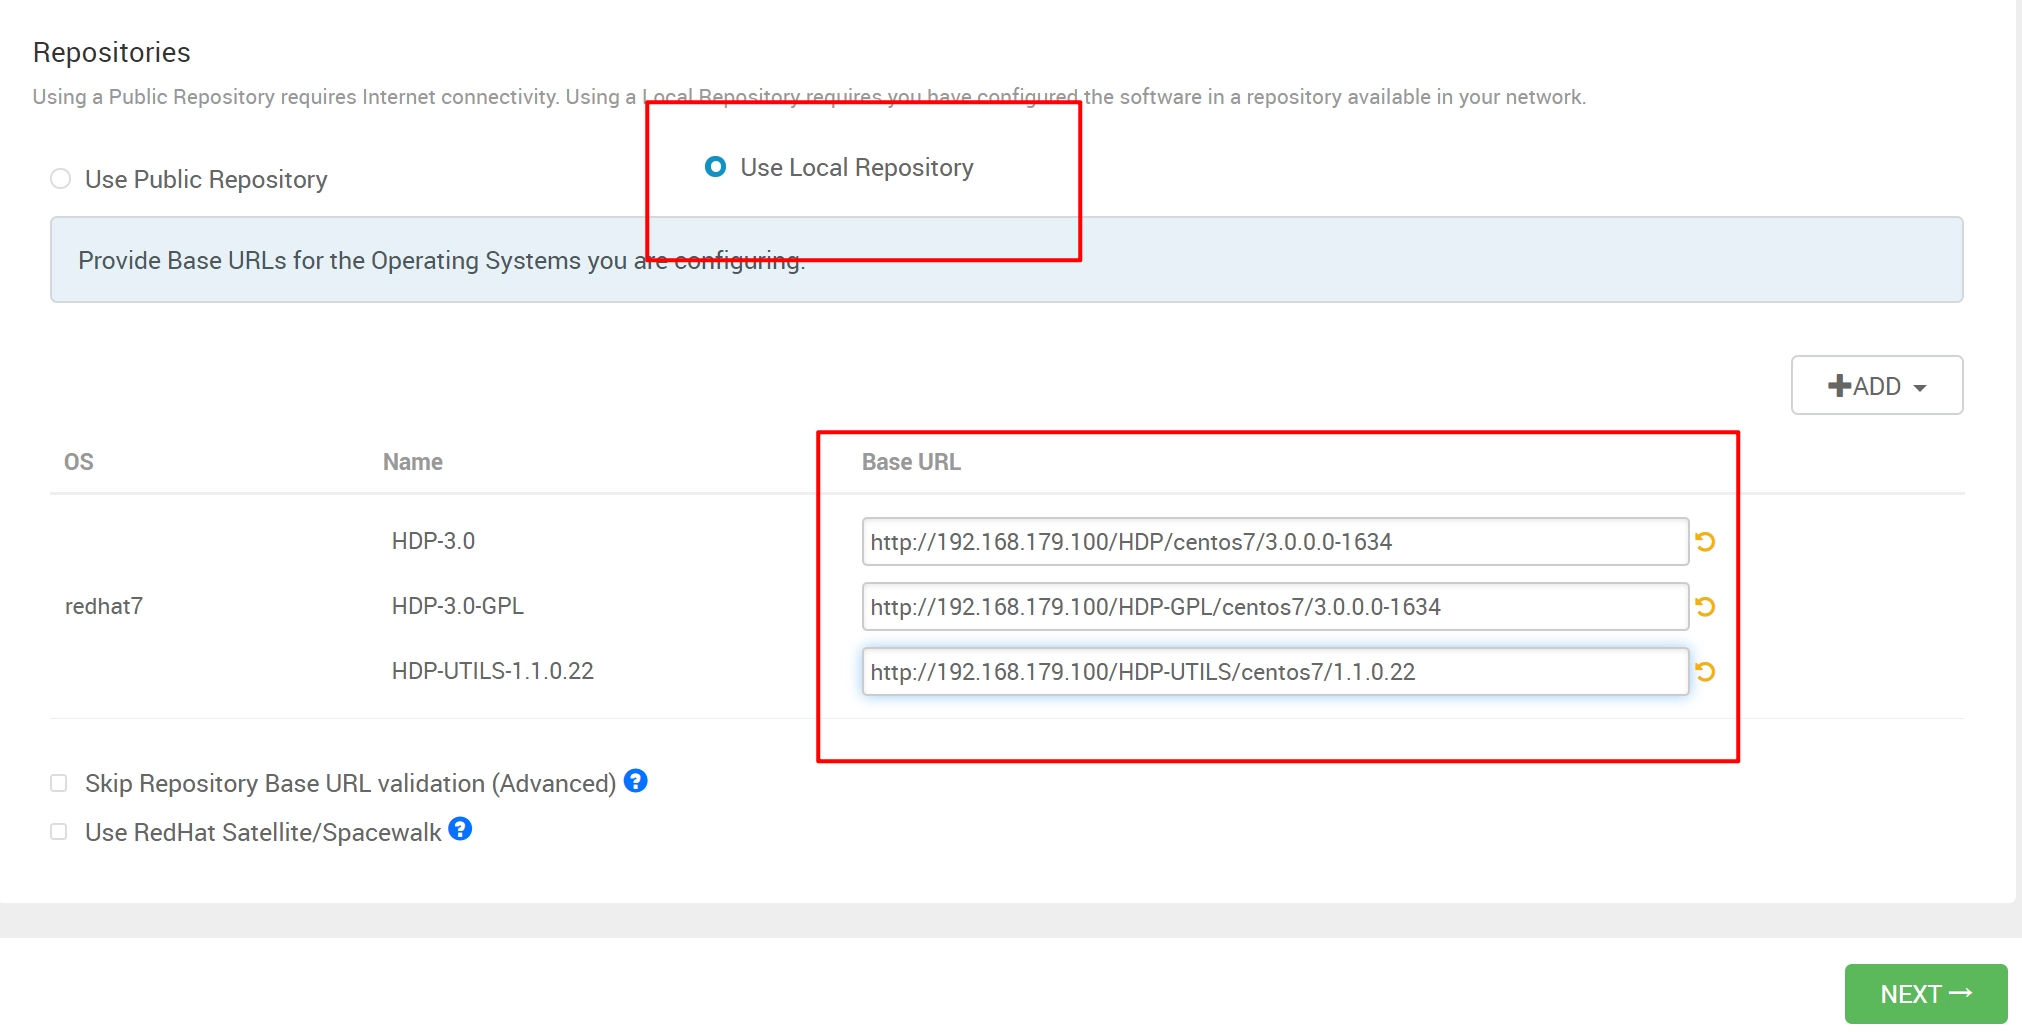
Task: Click the HDP-3.0-GPL Base URL input field
Action: pyautogui.click(x=1275, y=606)
